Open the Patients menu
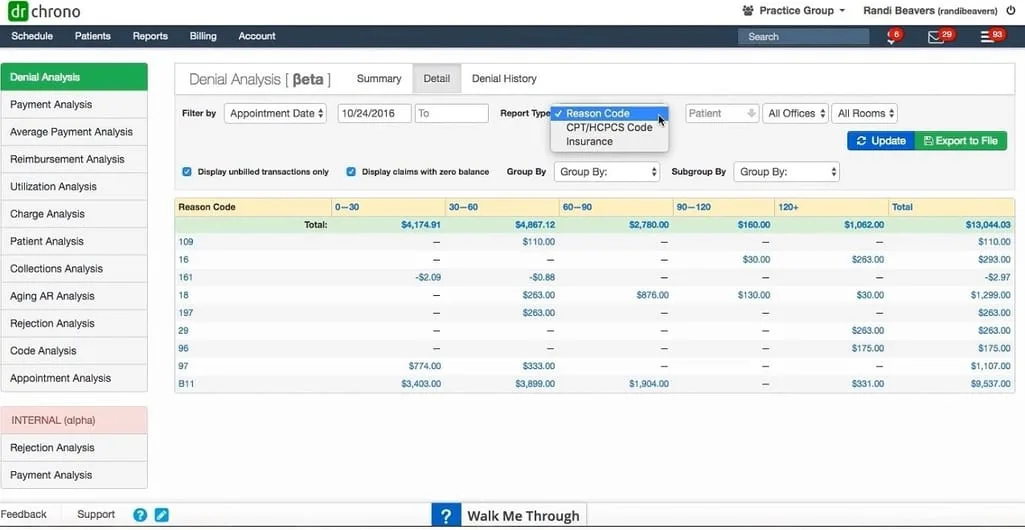The height and width of the screenshot is (530, 1025). (93, 37)
